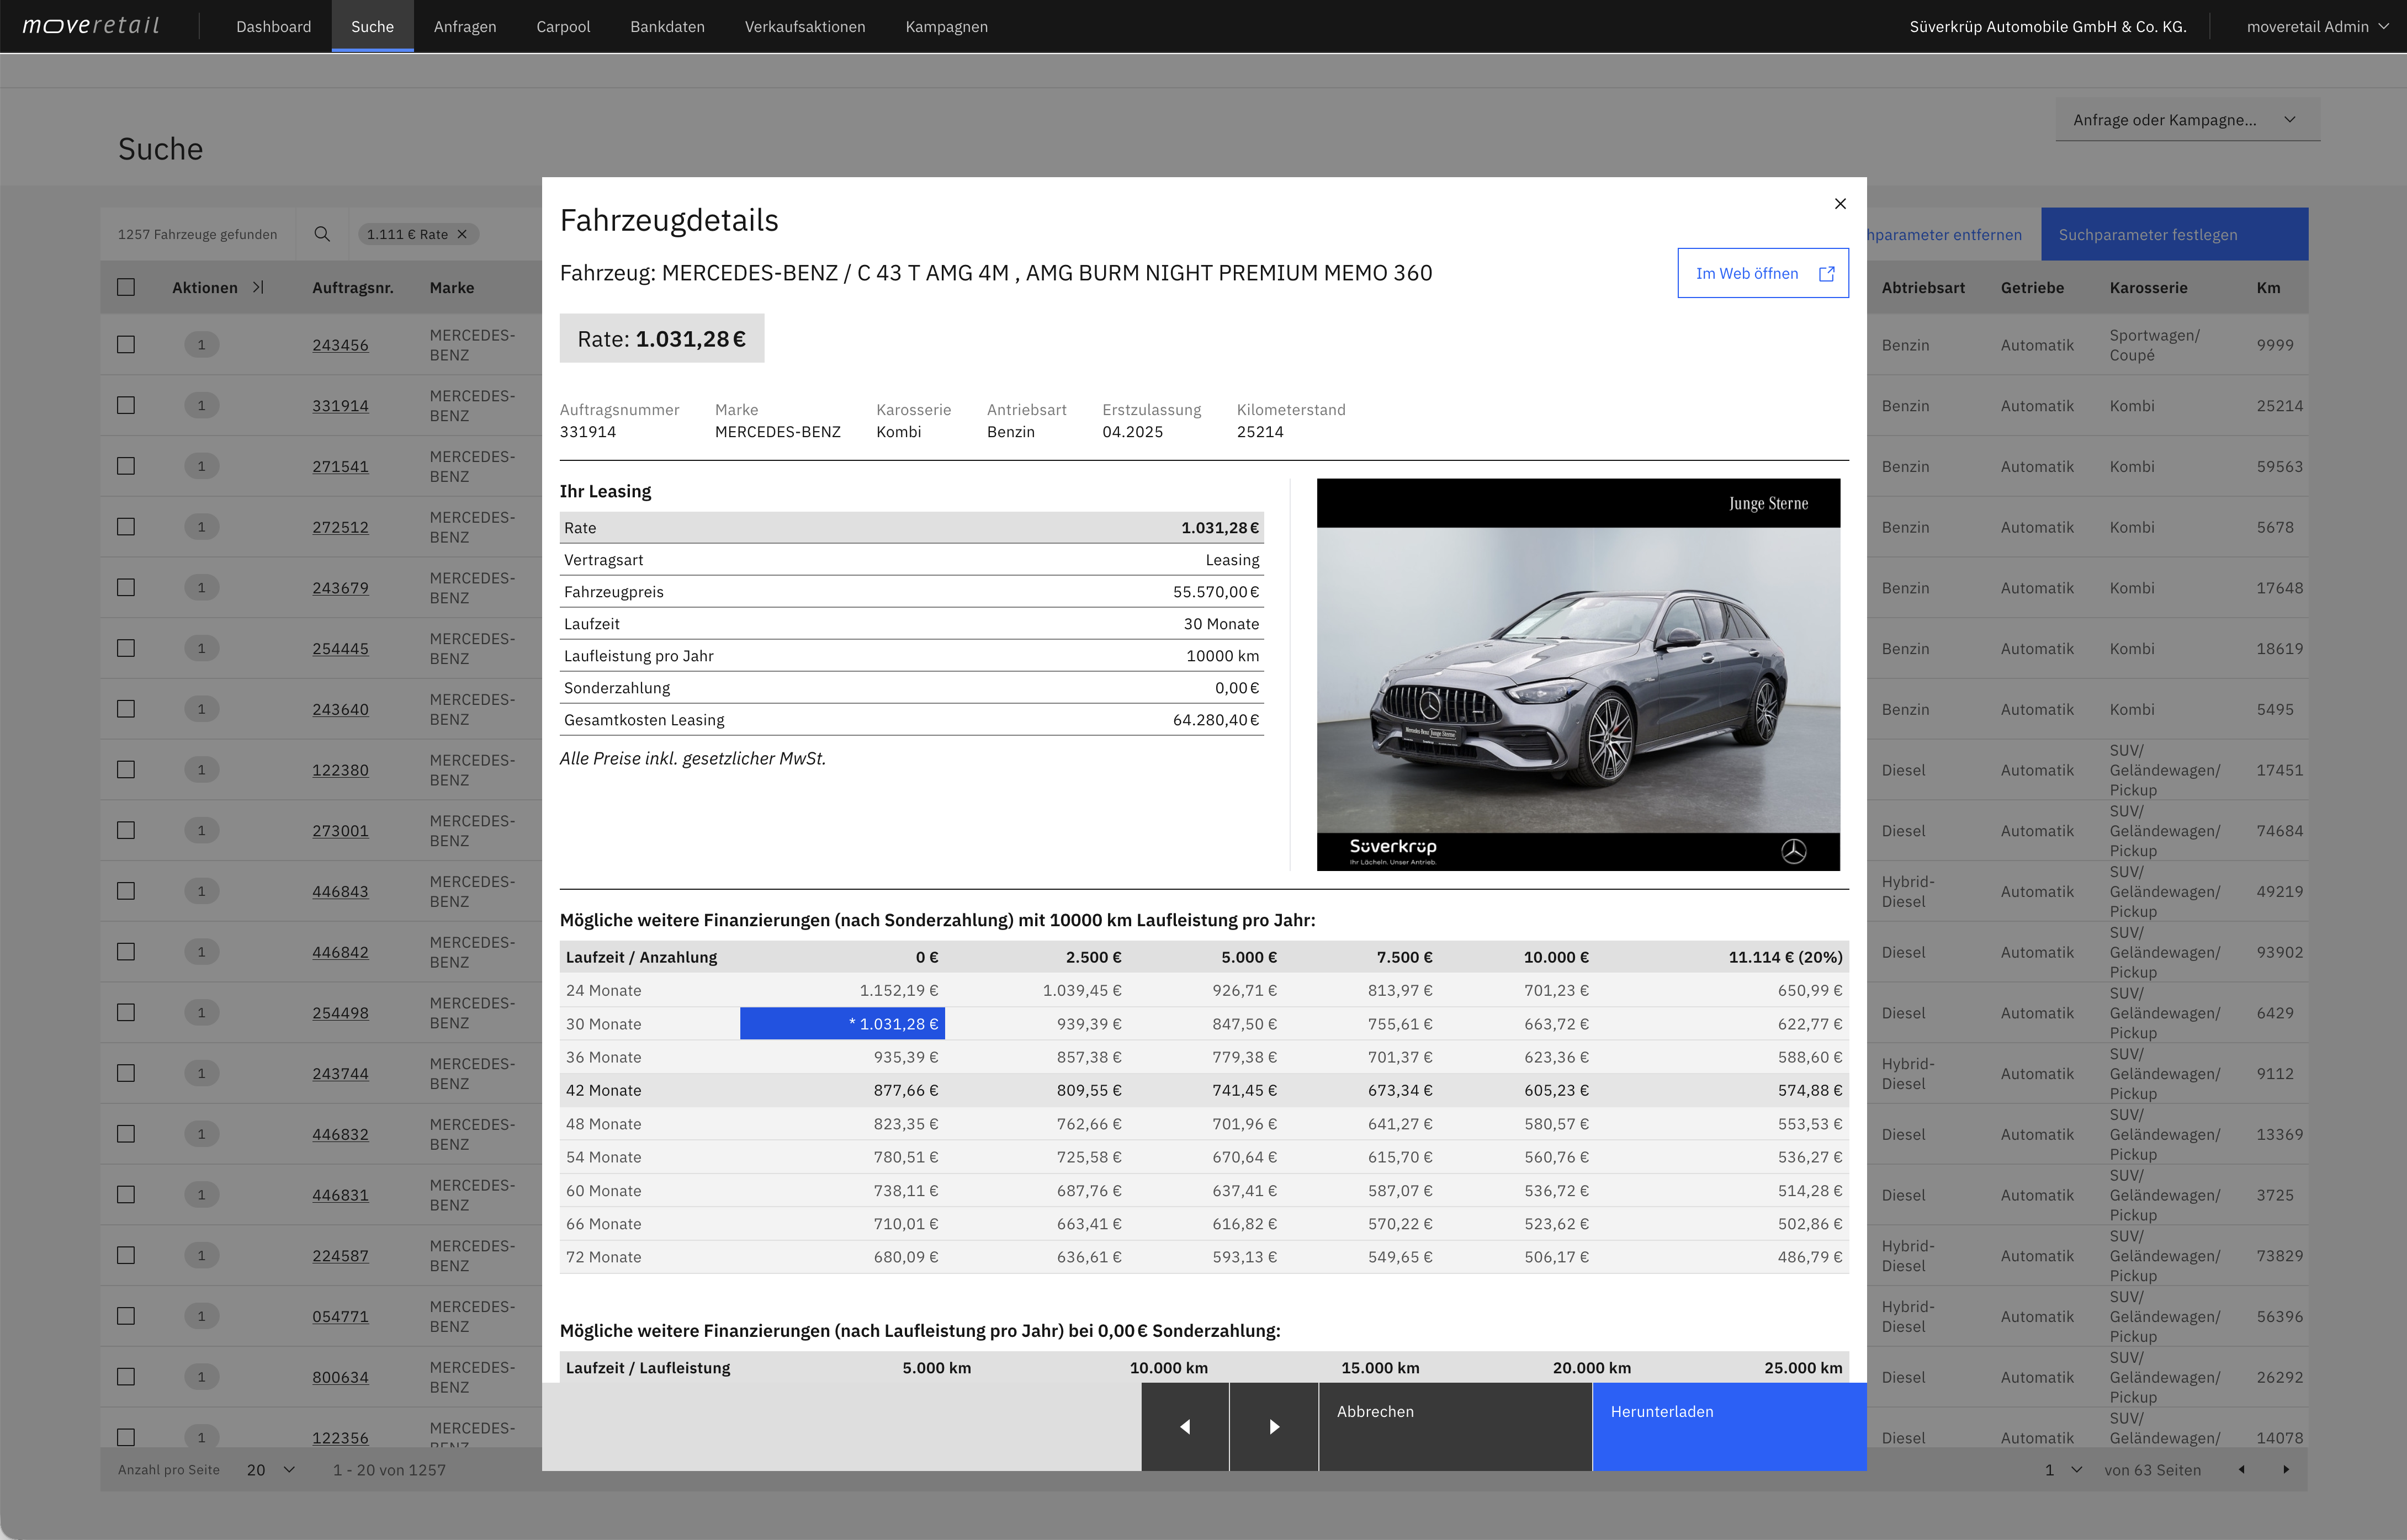Screen dimensions: 2407x1540
Task: Toggle the select-all checkbox in header
Action: (x=126, y=287)
